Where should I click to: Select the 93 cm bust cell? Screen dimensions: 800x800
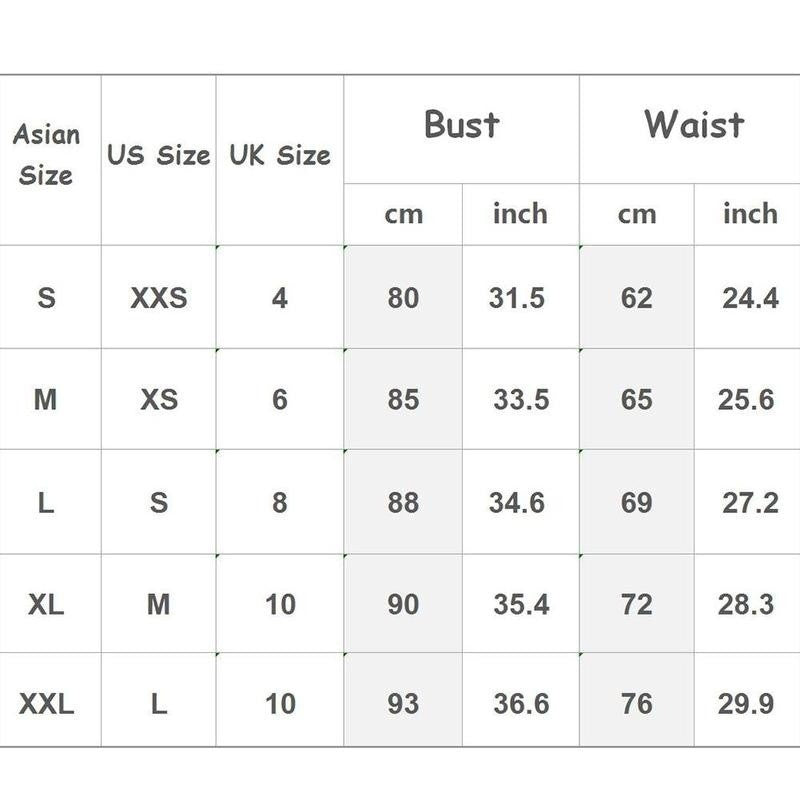[403, 704]
